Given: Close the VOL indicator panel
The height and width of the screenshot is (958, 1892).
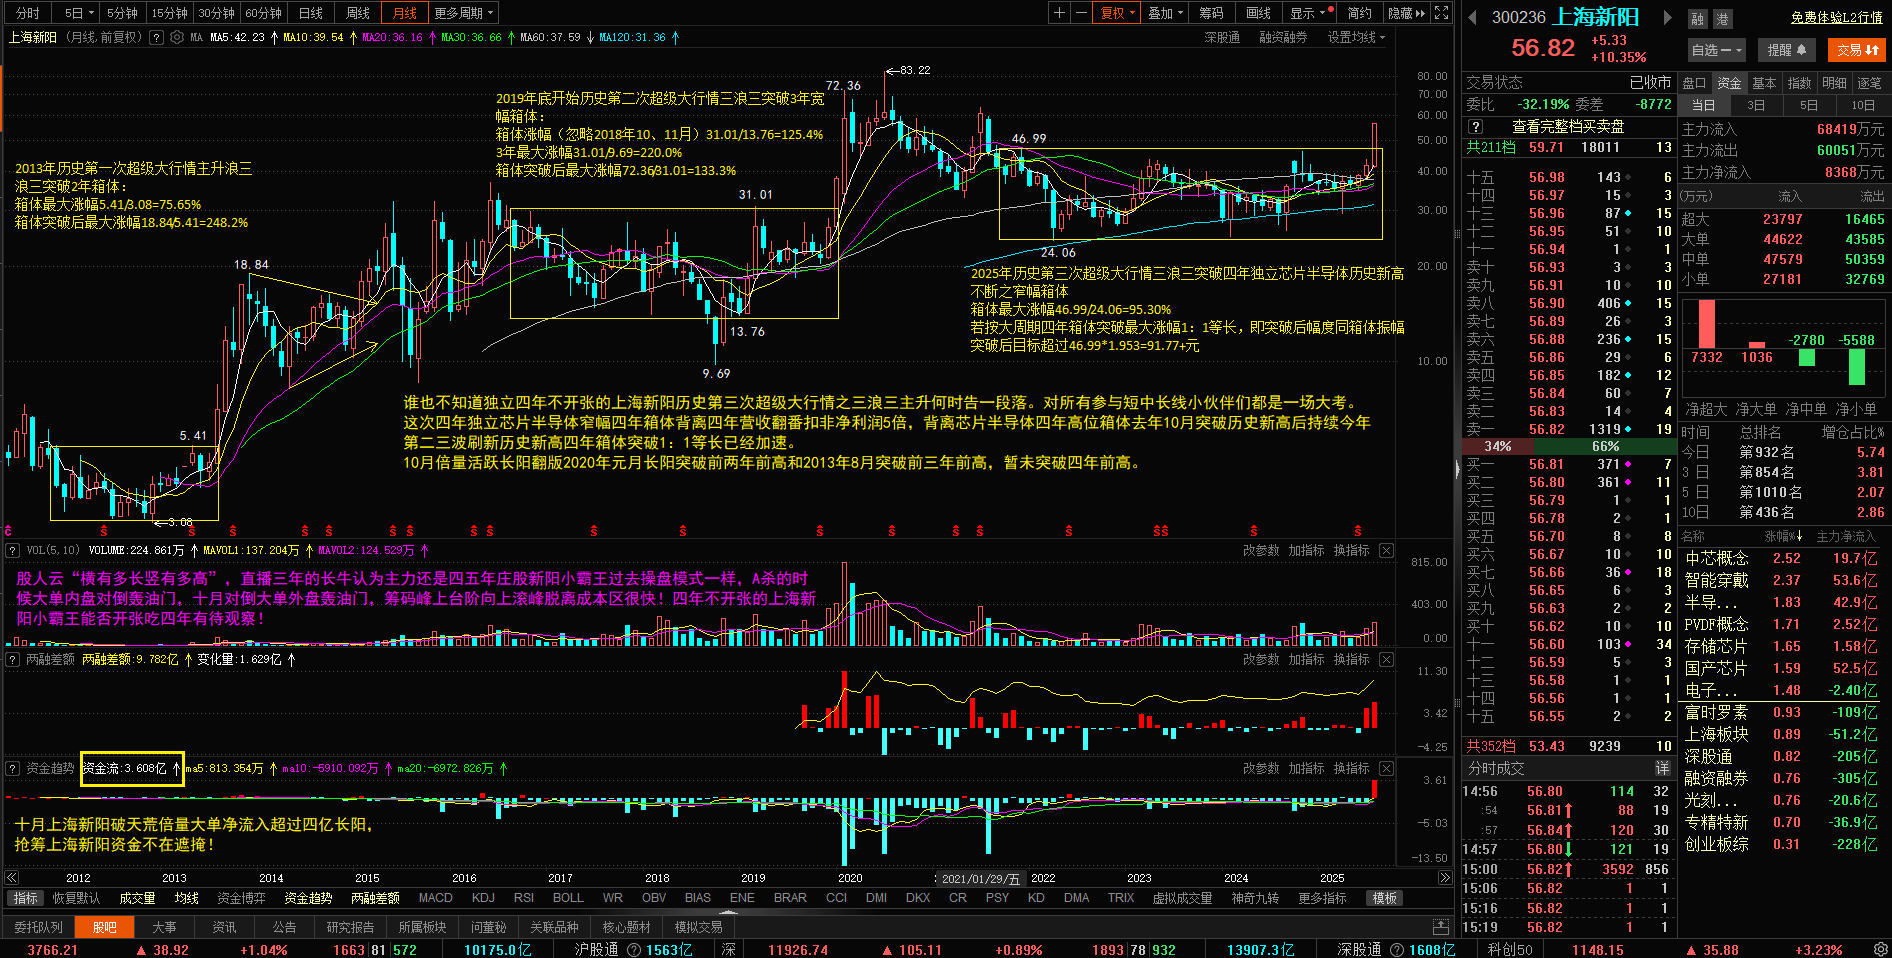Looking at the screenshot, I should (1386, 550).
